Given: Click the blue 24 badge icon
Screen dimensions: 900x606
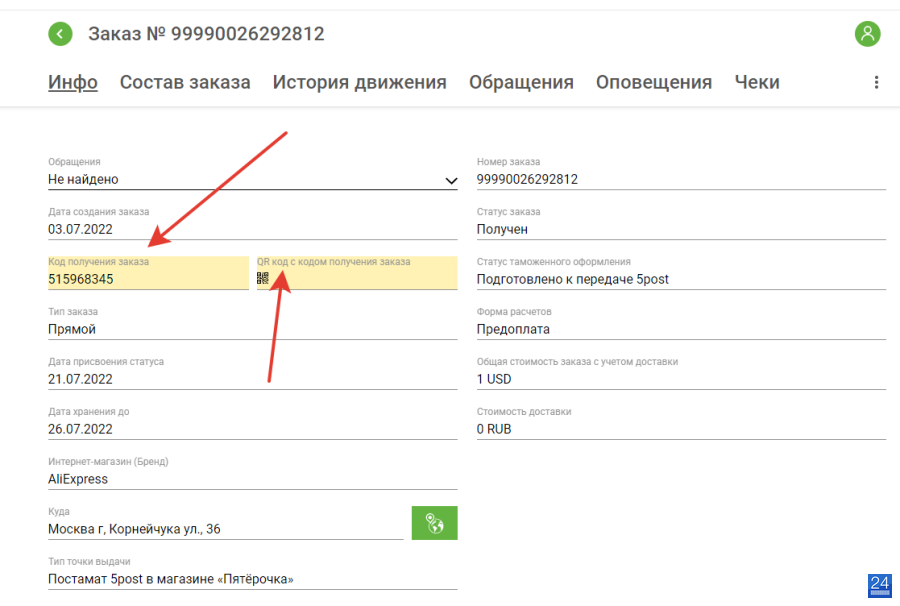Looking at the screenshot, I should pyautogui.click(x=879, y=586).
